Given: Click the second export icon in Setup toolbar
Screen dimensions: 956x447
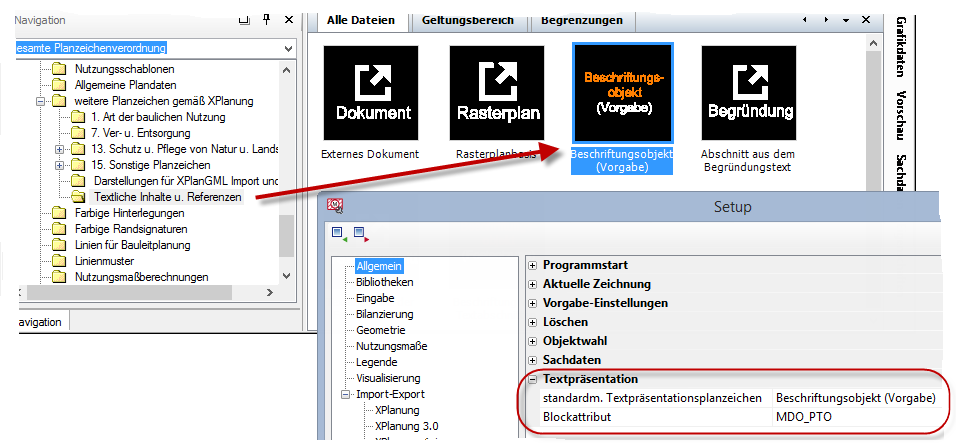Looking at the screenshot, I should pyautogui.click(x=360, y=234).
